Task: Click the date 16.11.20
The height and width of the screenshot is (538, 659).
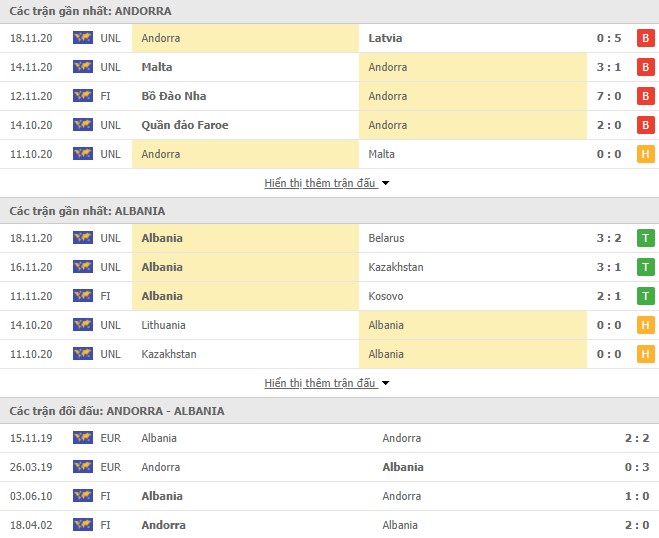Action: coord(31,267)
